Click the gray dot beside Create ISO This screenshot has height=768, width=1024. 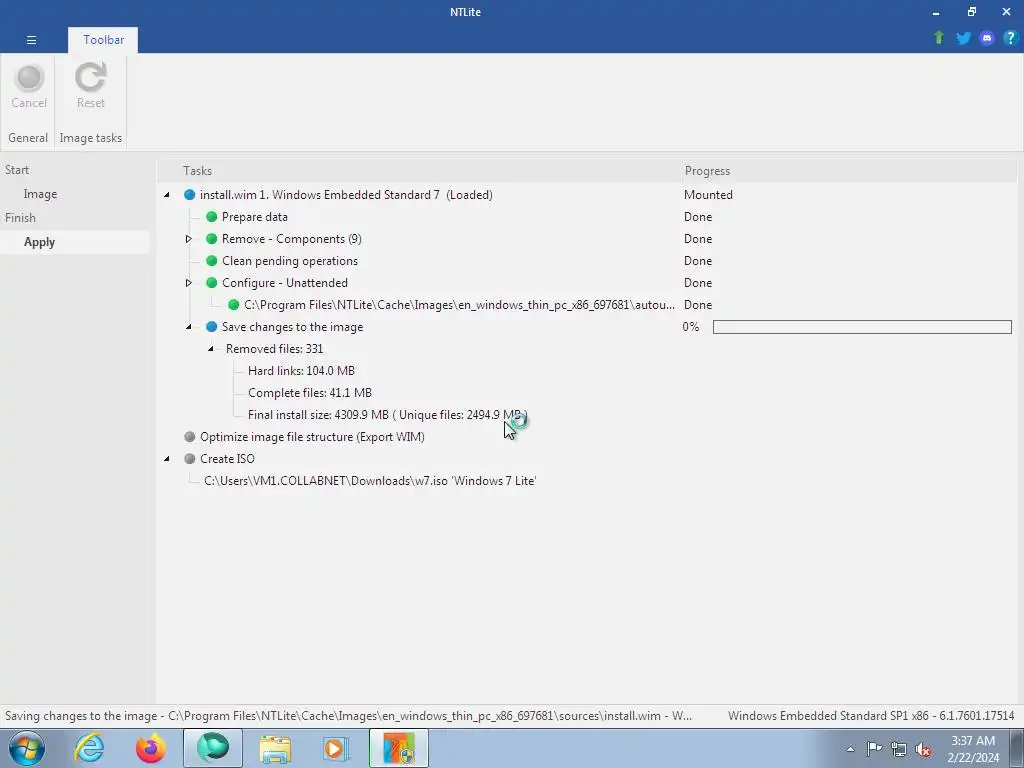pyautogui.click(x=189, y=458)
